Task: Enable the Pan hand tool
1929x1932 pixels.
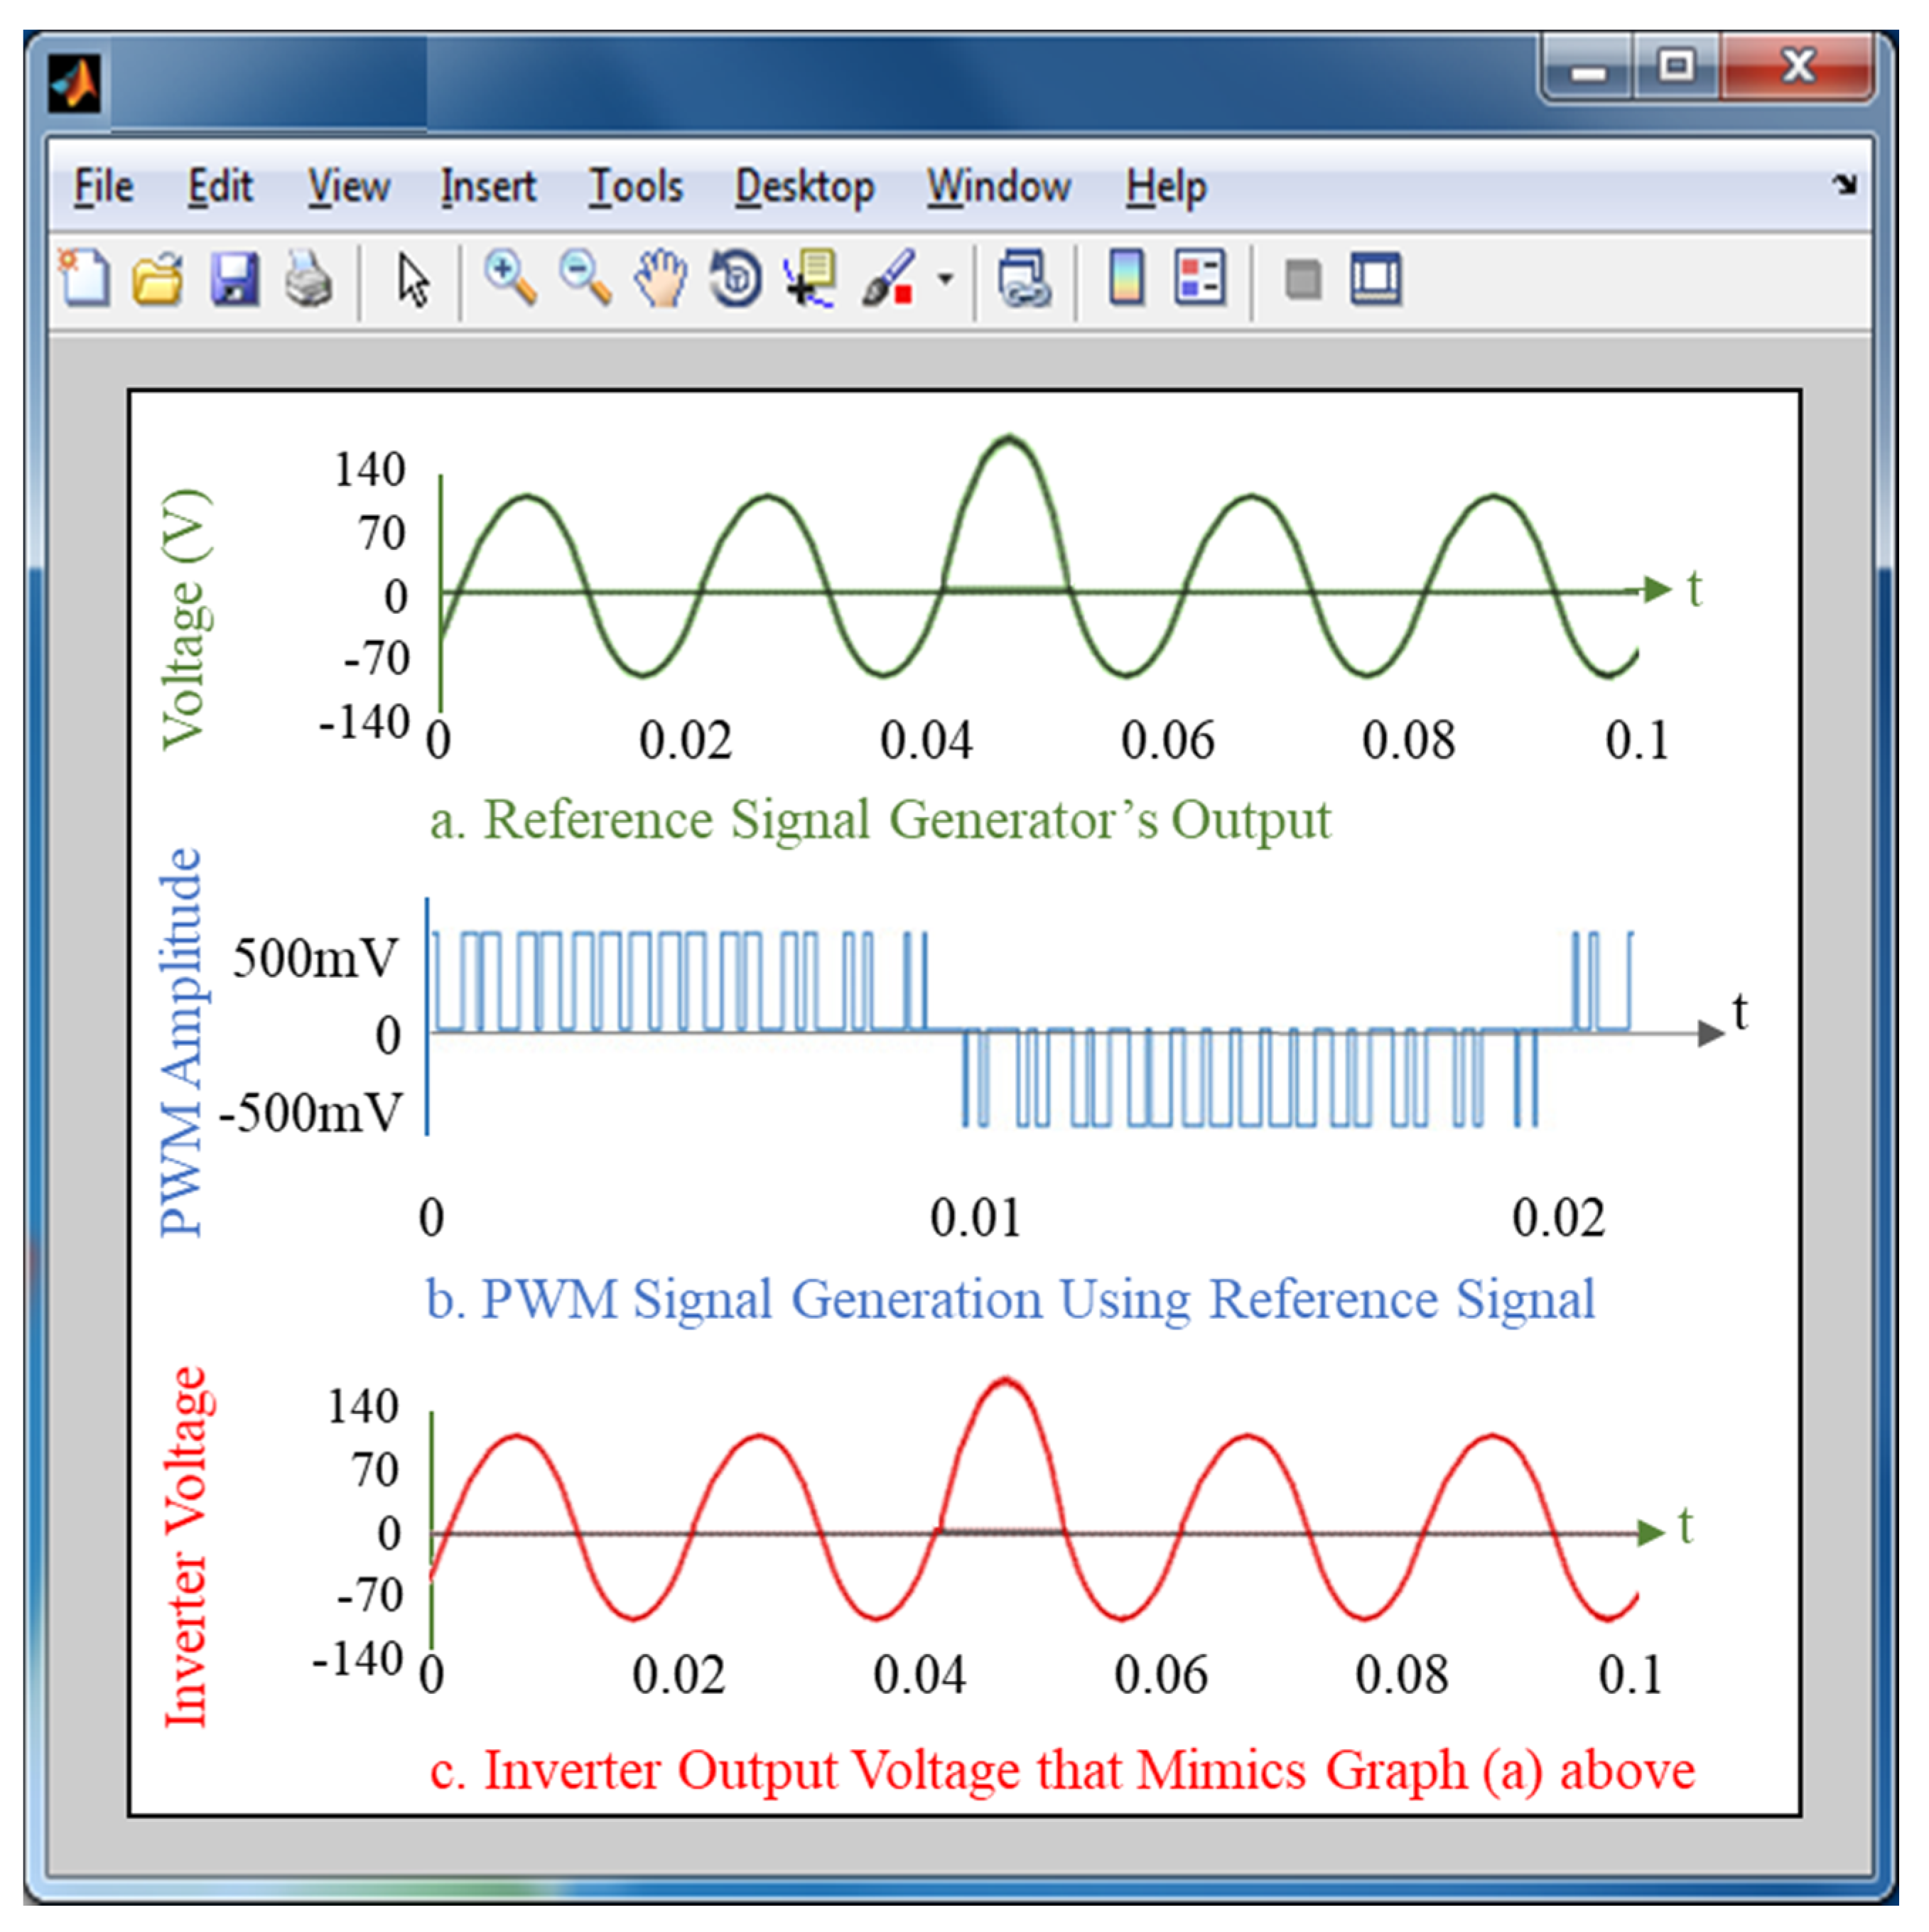Action: point(661,278)
